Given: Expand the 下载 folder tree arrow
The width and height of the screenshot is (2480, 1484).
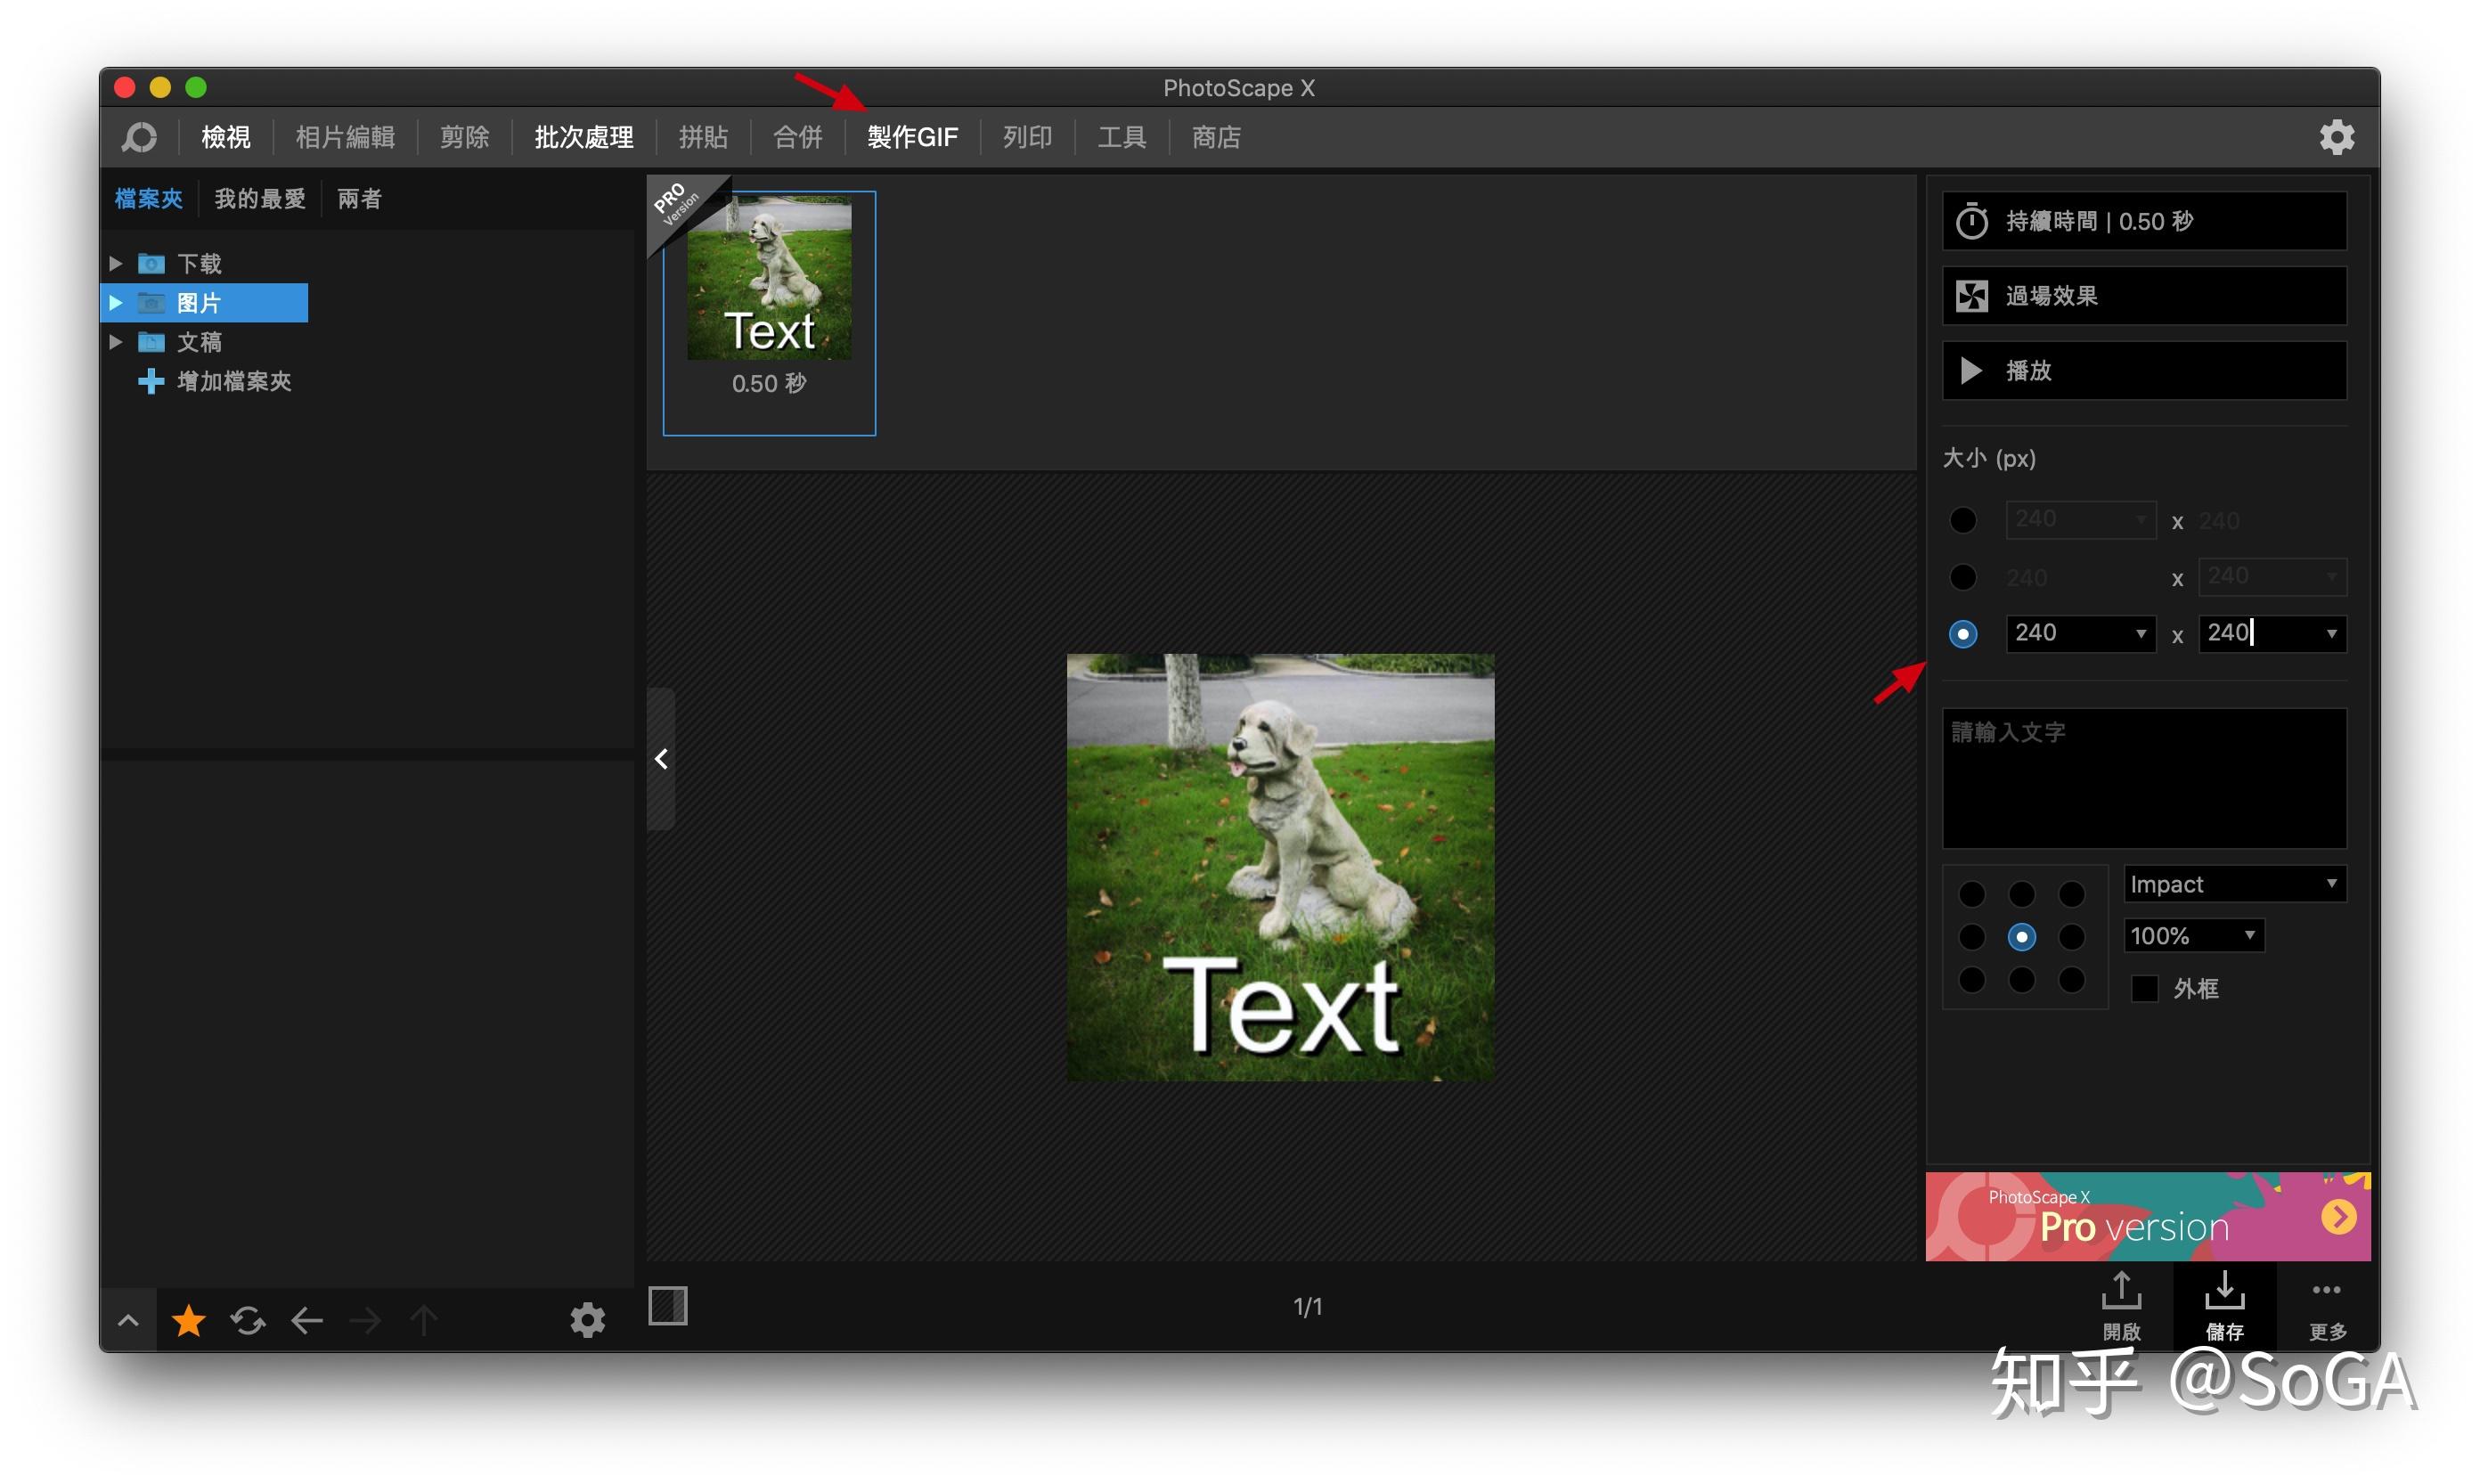Looking at the screenshot, I should pos(116,264).
